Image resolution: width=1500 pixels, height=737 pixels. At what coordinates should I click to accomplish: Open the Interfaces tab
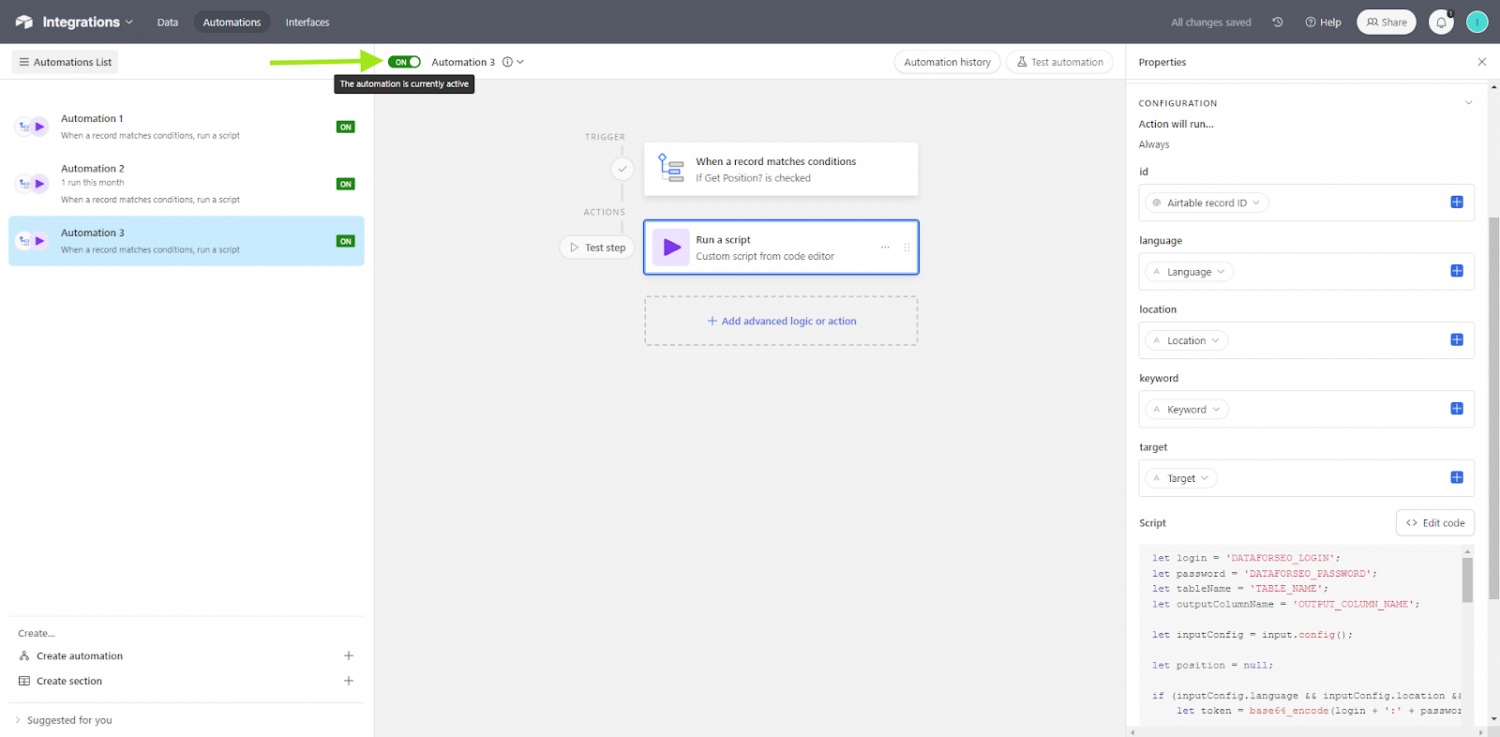tap(307, 21)
